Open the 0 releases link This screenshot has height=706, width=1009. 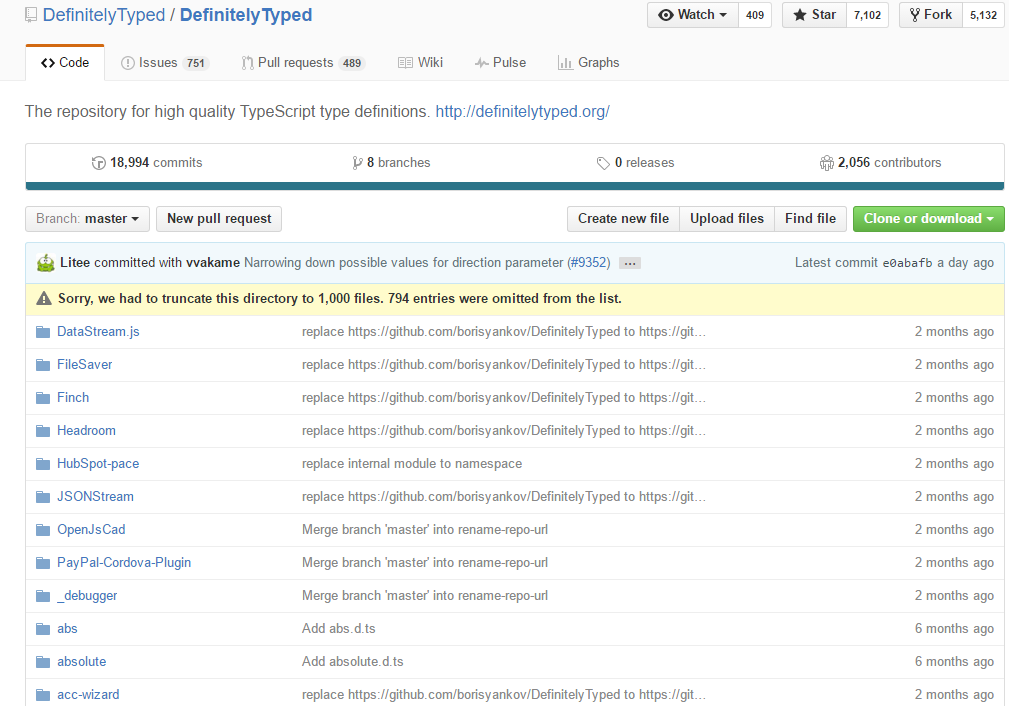tap(635, 163)
